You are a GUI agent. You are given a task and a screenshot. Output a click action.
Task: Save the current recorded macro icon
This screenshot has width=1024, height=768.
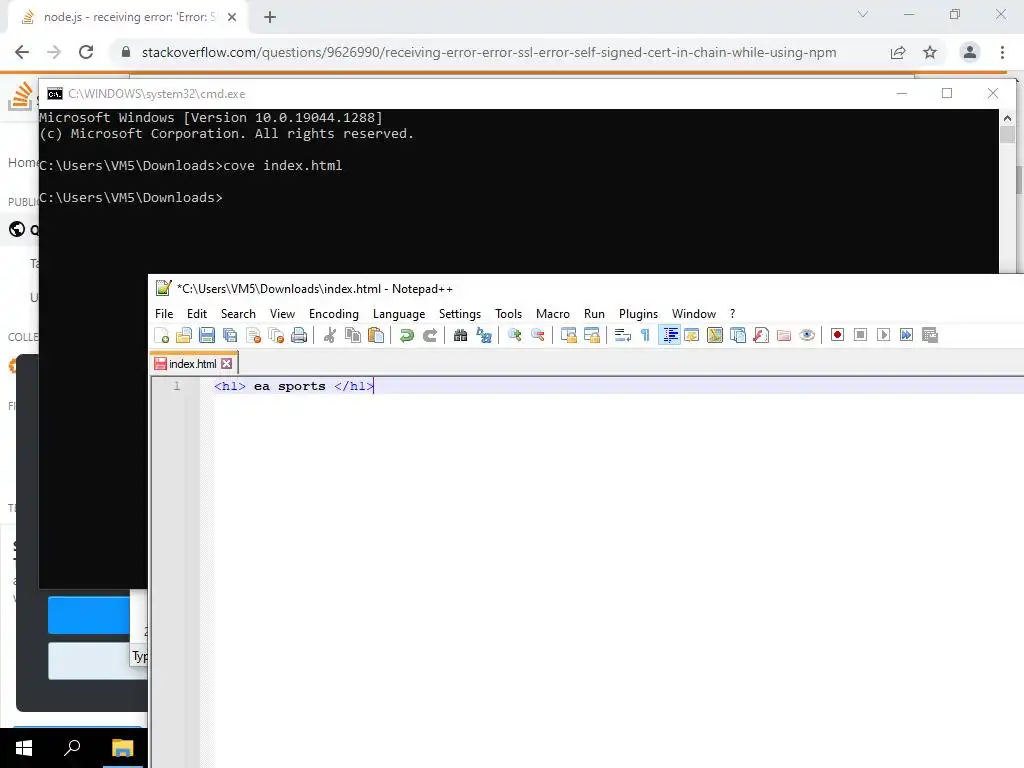point(930,335)
